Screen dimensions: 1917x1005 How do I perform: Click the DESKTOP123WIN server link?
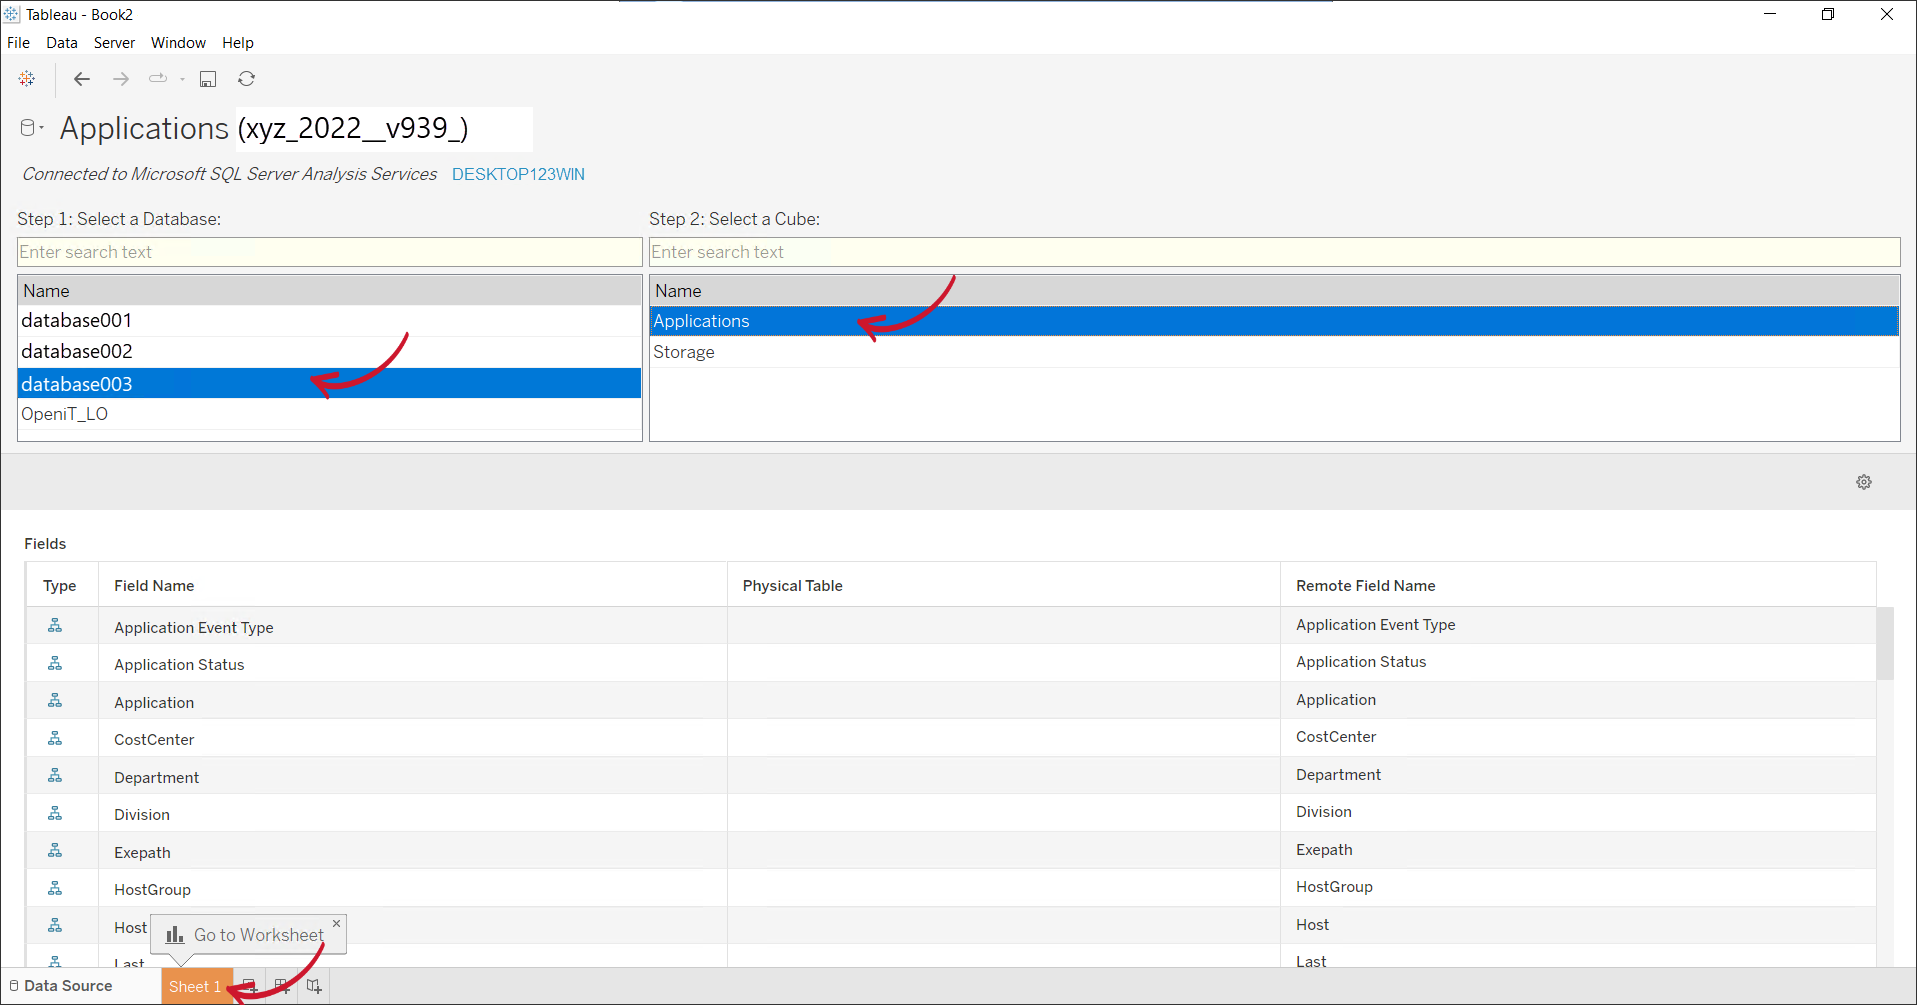[x=518, y=174]
